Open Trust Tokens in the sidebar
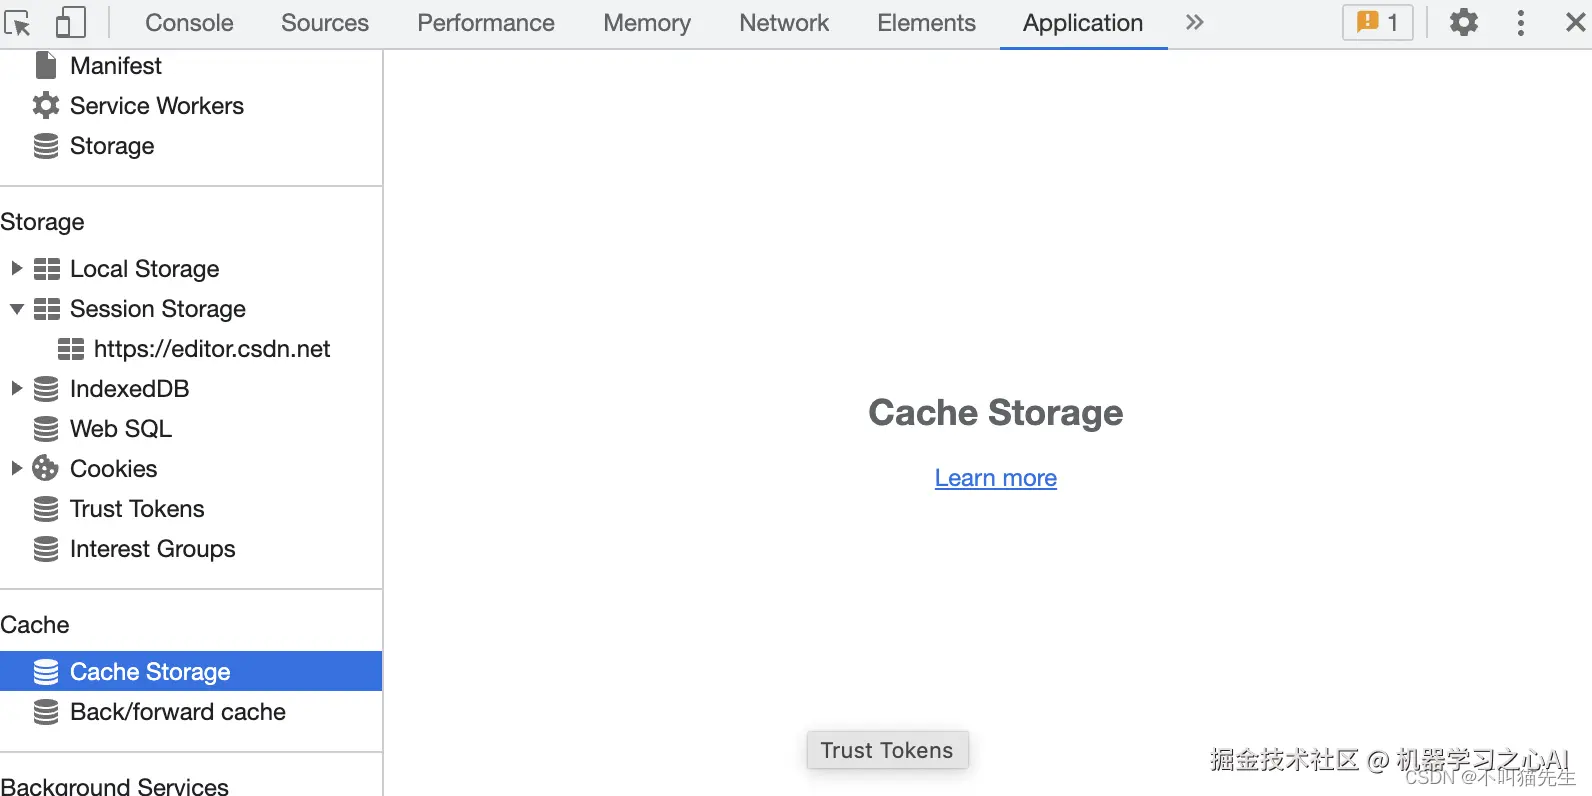The height and width of the screenshot is (796, 1592). point(137,509)
